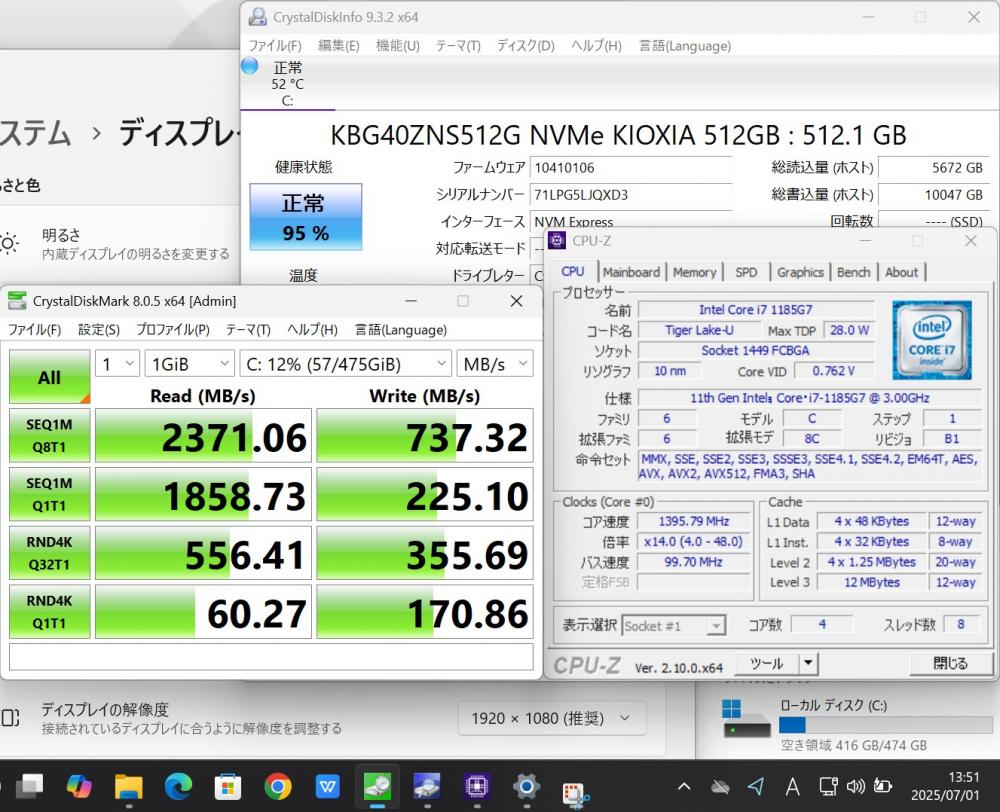Click the blue health status circle for disk C:

point(249,66)
